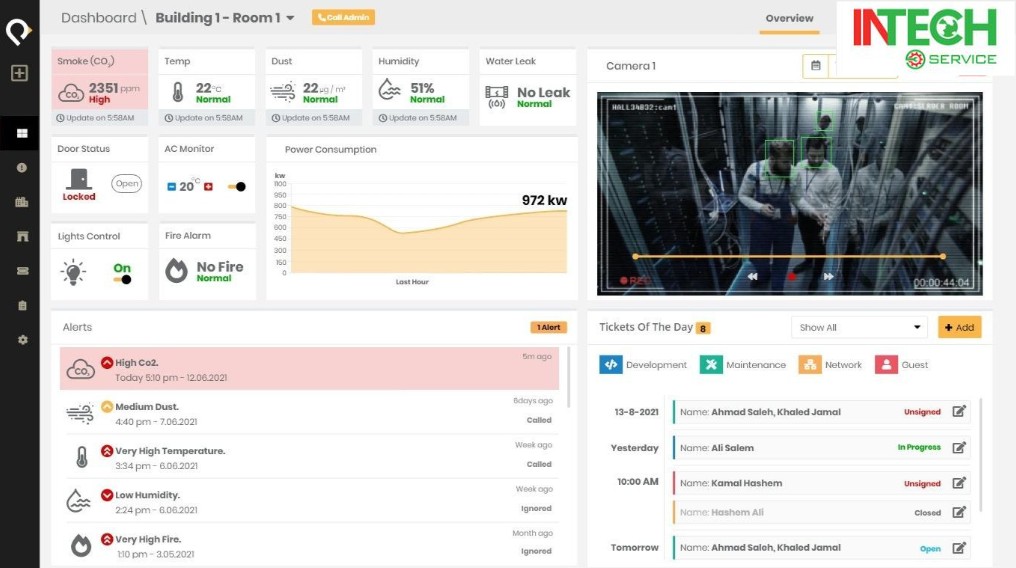Image resolution: width=1016 pixels, height=568 pixels.
Task: Click the Temp thermometer icon
Action: [x=178, y=92]
